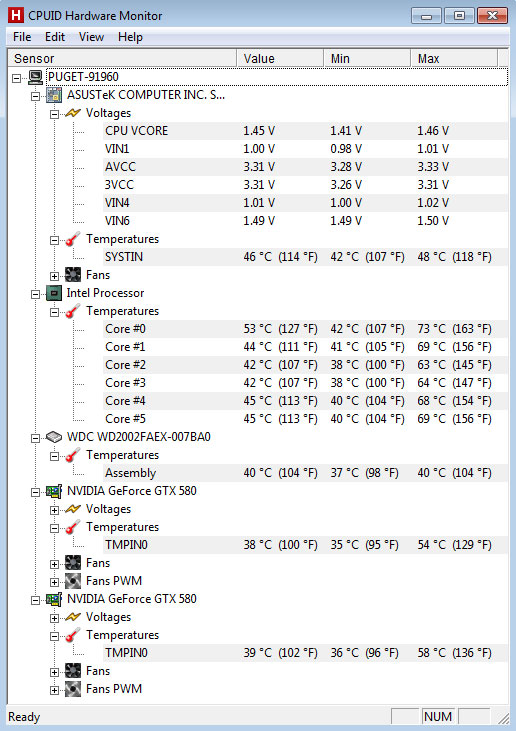Expand the ASUSTeK Fans group

(55, 276)
